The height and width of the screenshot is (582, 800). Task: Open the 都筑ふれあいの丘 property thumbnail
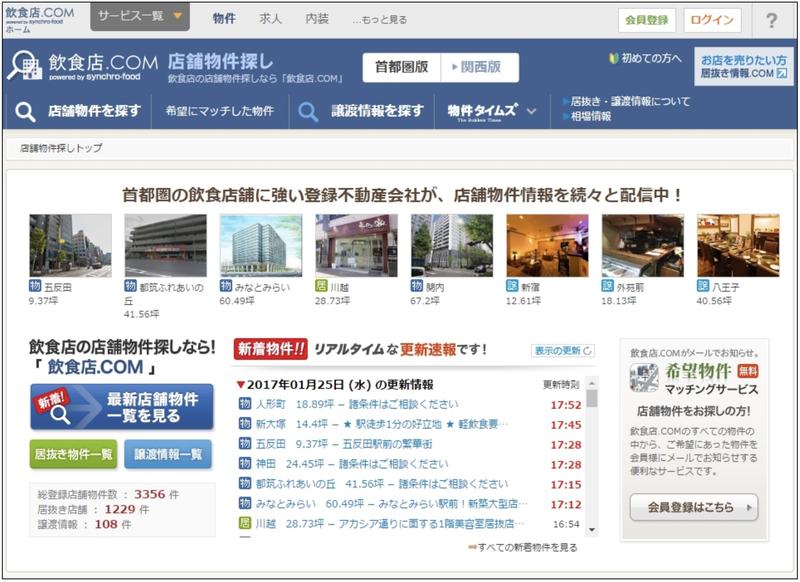click(166, 245)
